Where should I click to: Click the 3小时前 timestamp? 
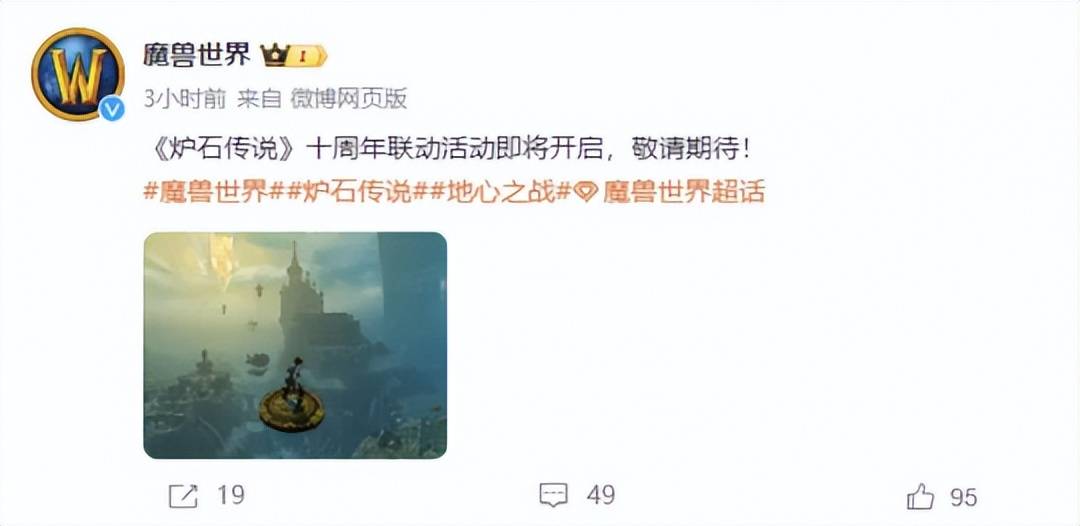tap(185, 100)
